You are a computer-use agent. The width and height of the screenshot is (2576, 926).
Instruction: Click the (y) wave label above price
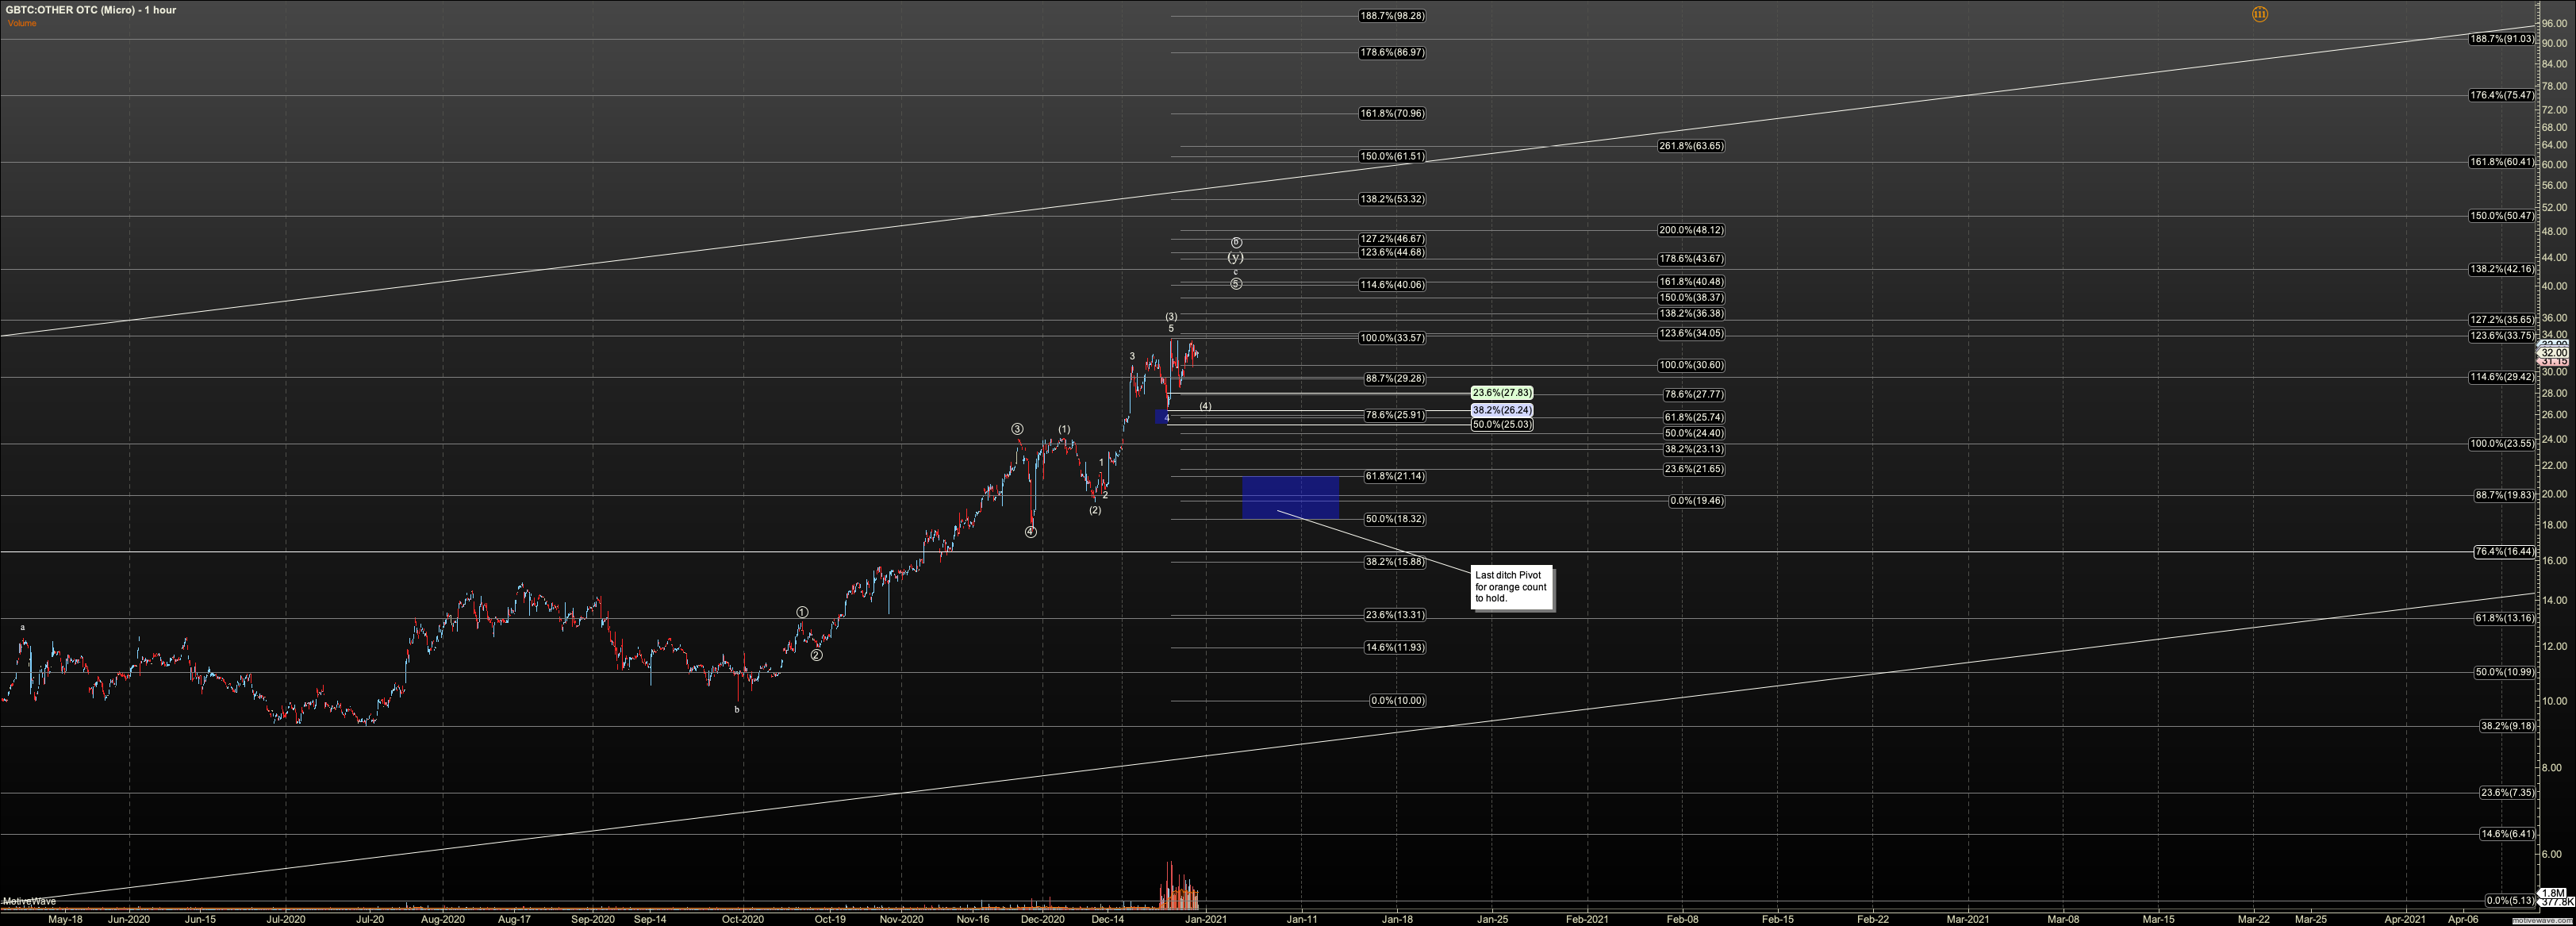click(x=1236, y=258)
